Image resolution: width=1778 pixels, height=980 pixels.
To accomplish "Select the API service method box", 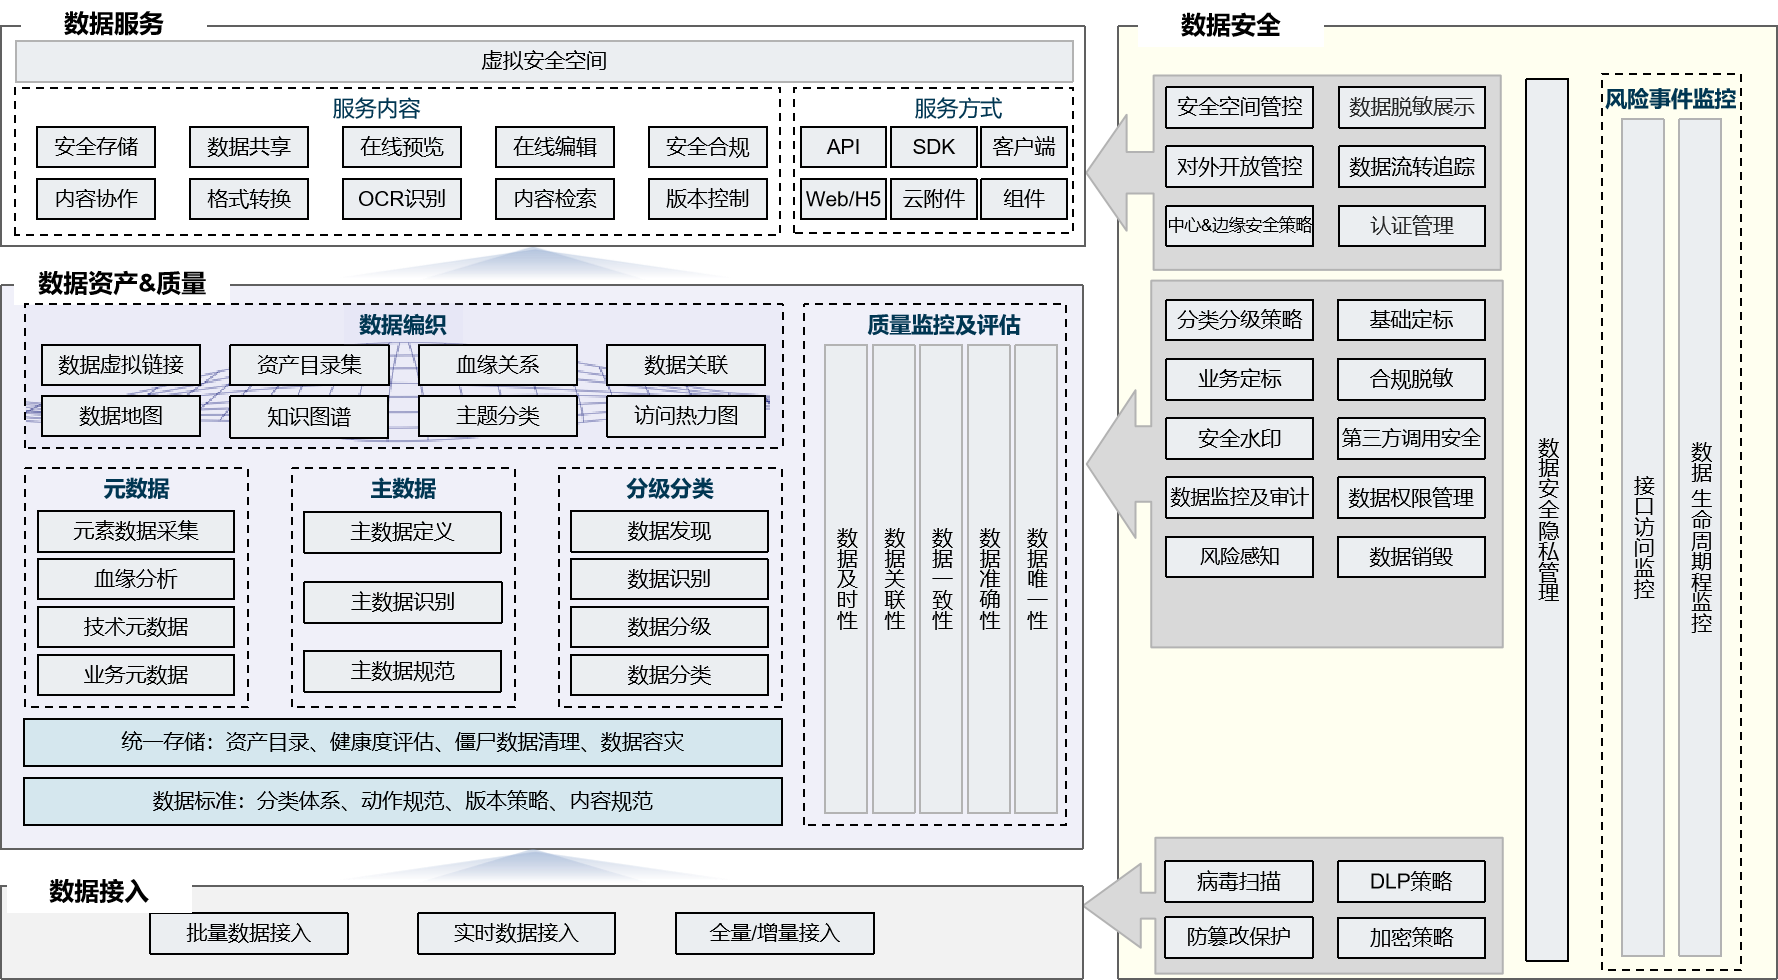I will [843, 147].
